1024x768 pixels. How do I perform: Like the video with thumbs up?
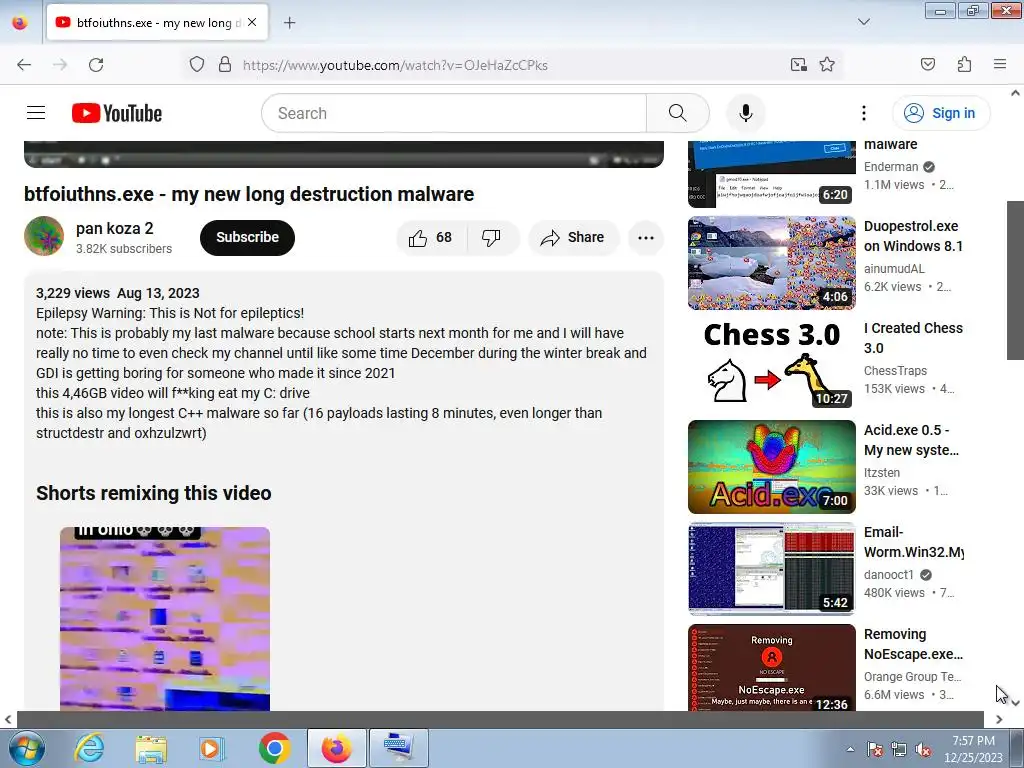[431, 238]
